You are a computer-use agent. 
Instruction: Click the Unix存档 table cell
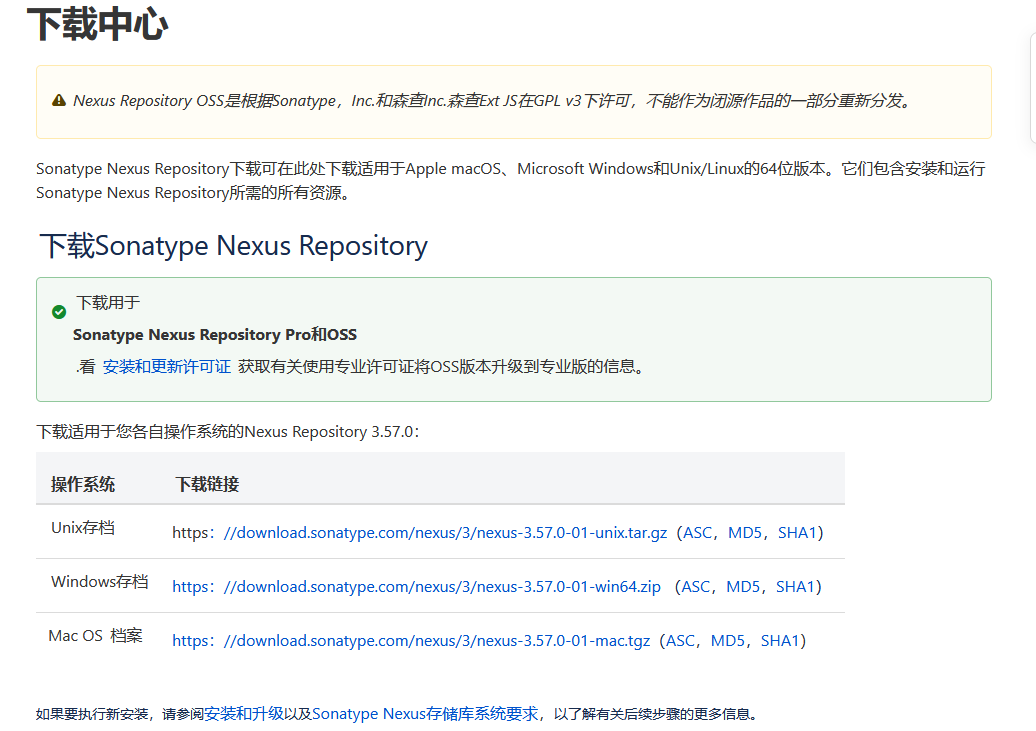(83, 527)
